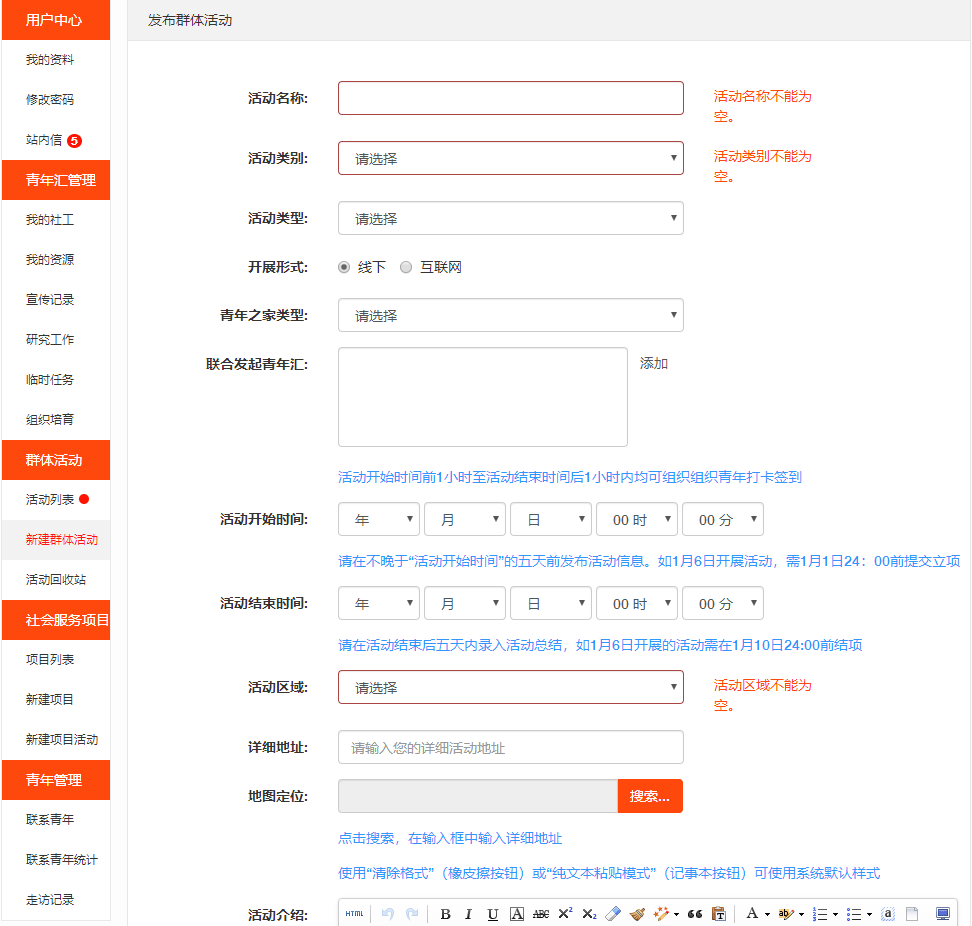Open the start time 00 时 dropdown
This screenshot has width=972, height=926.
(637, 519)
